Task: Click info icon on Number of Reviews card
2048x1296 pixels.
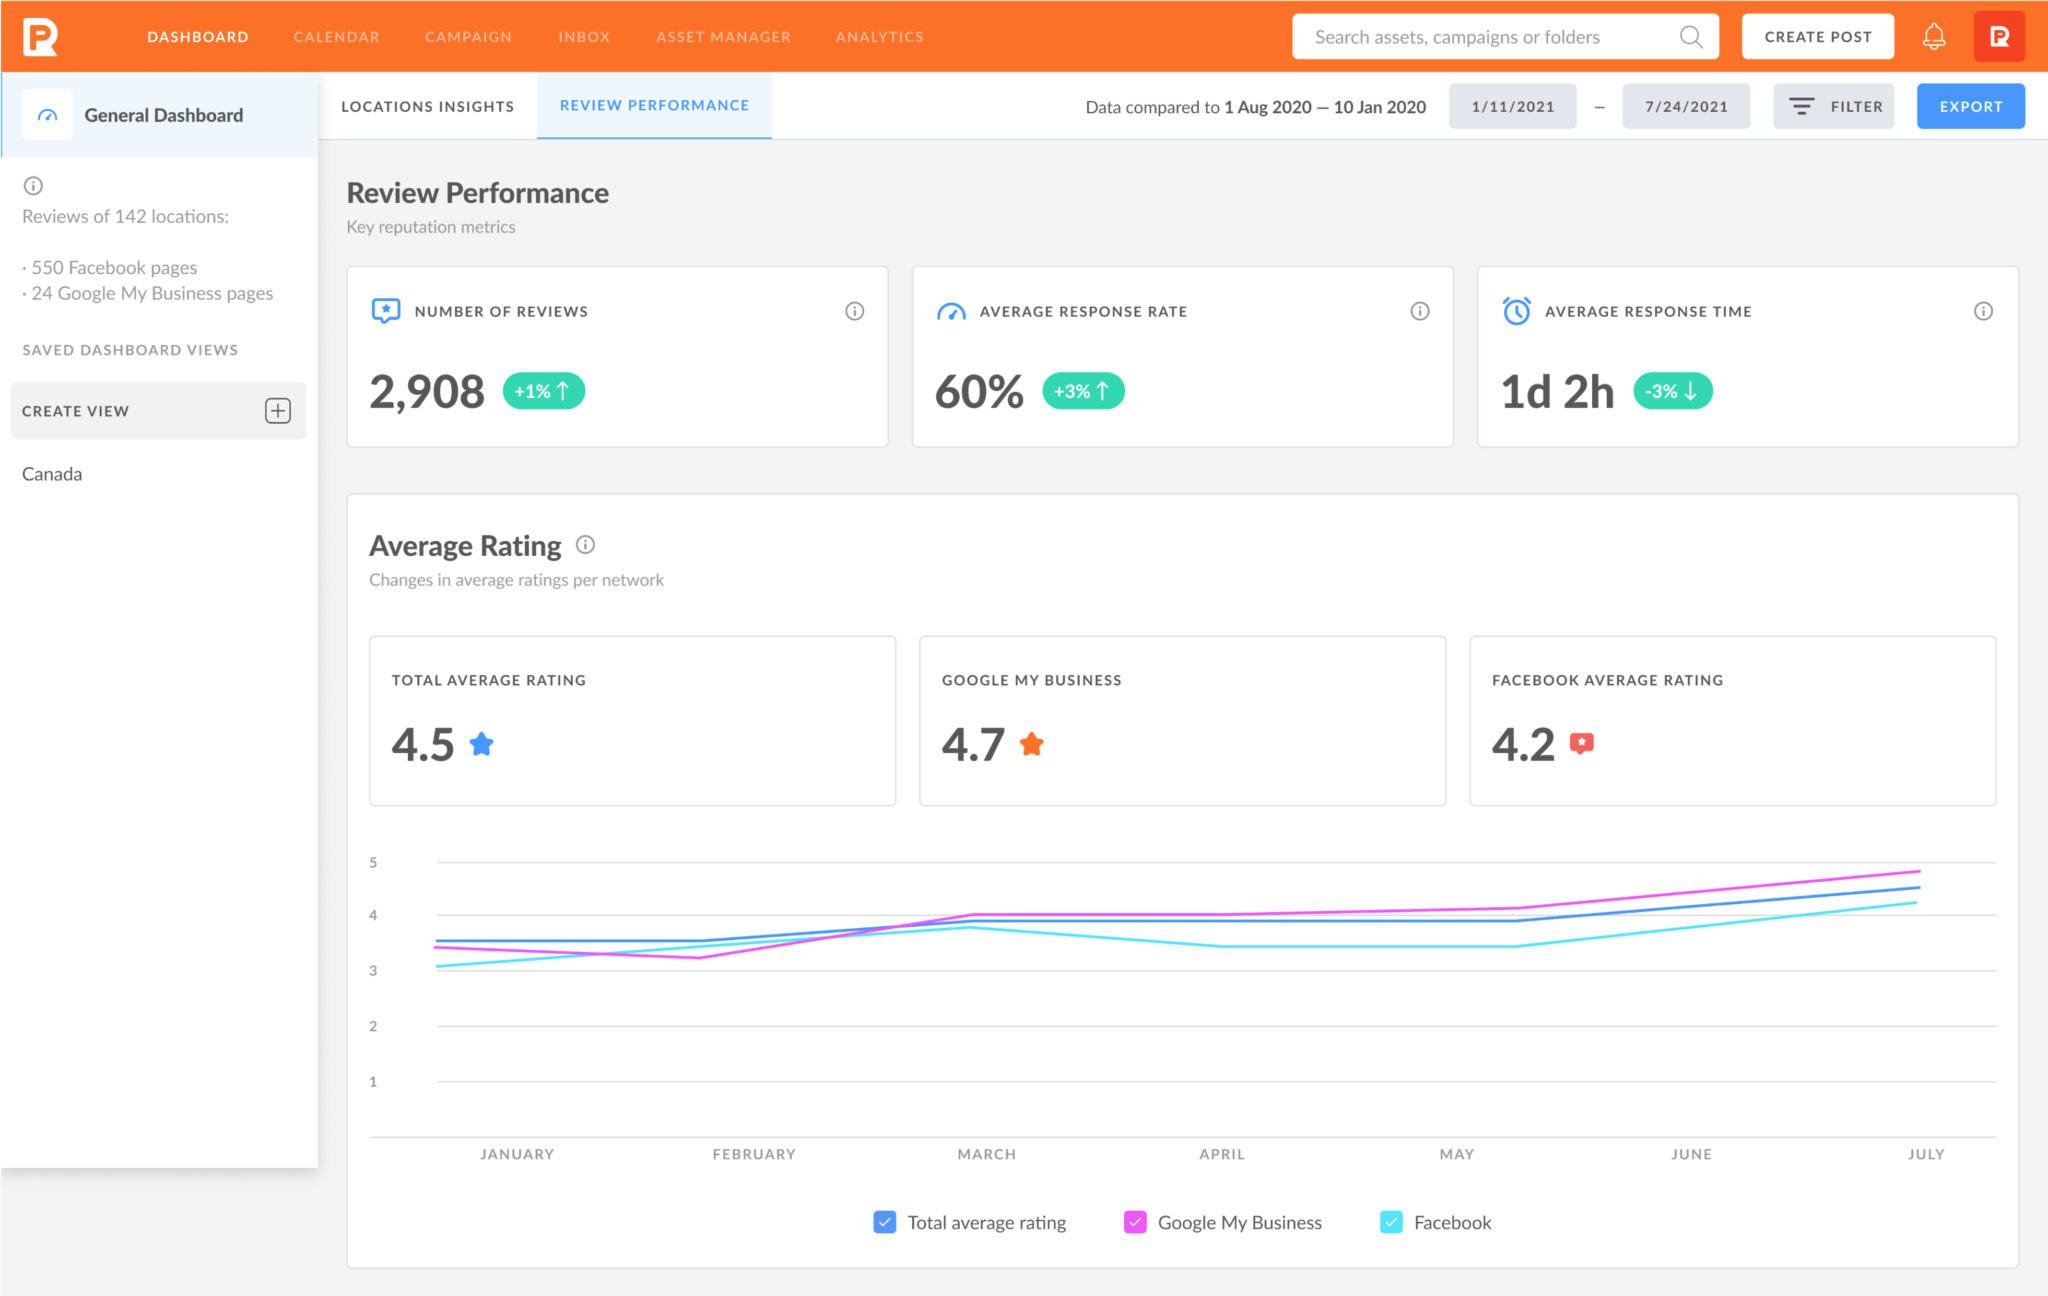Action: pyautogui.click(x=854, y=311)
